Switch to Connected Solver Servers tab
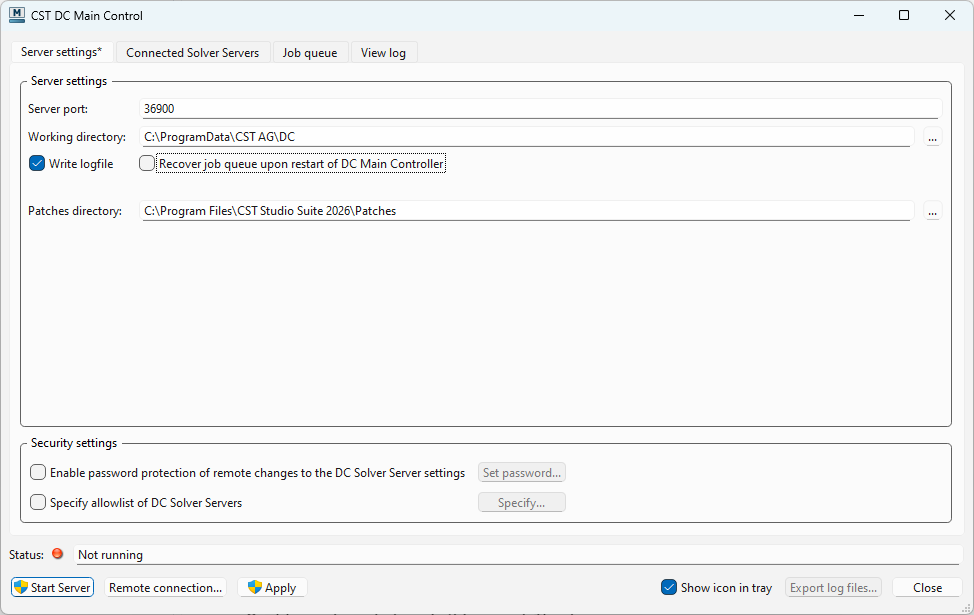This screenshot has width=974, height=615. 192,53
